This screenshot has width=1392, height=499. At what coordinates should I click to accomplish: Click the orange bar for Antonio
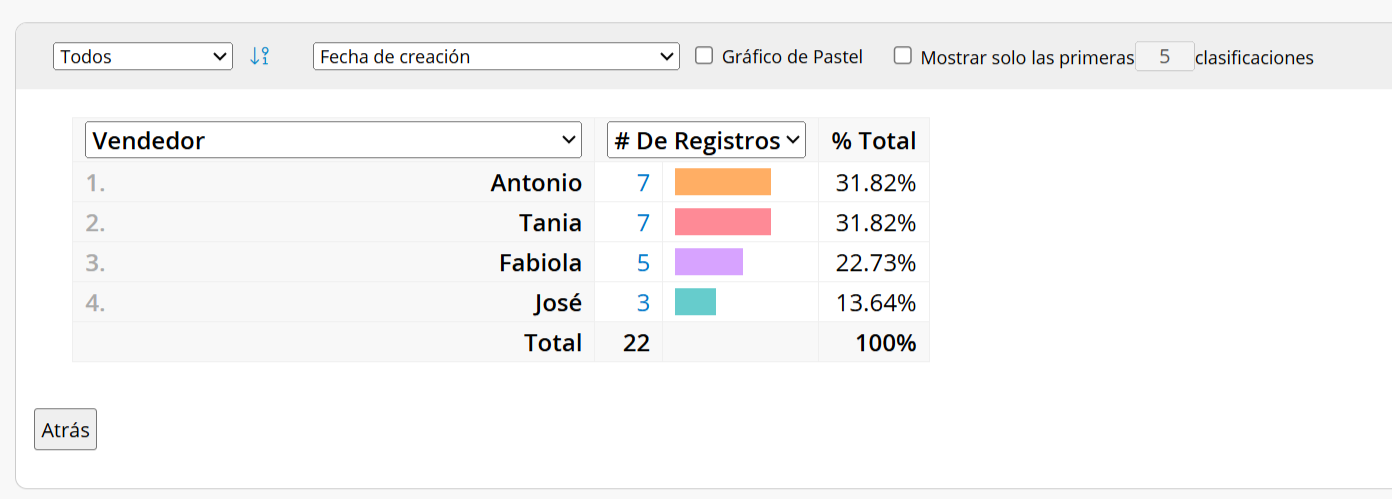point(723,182)
